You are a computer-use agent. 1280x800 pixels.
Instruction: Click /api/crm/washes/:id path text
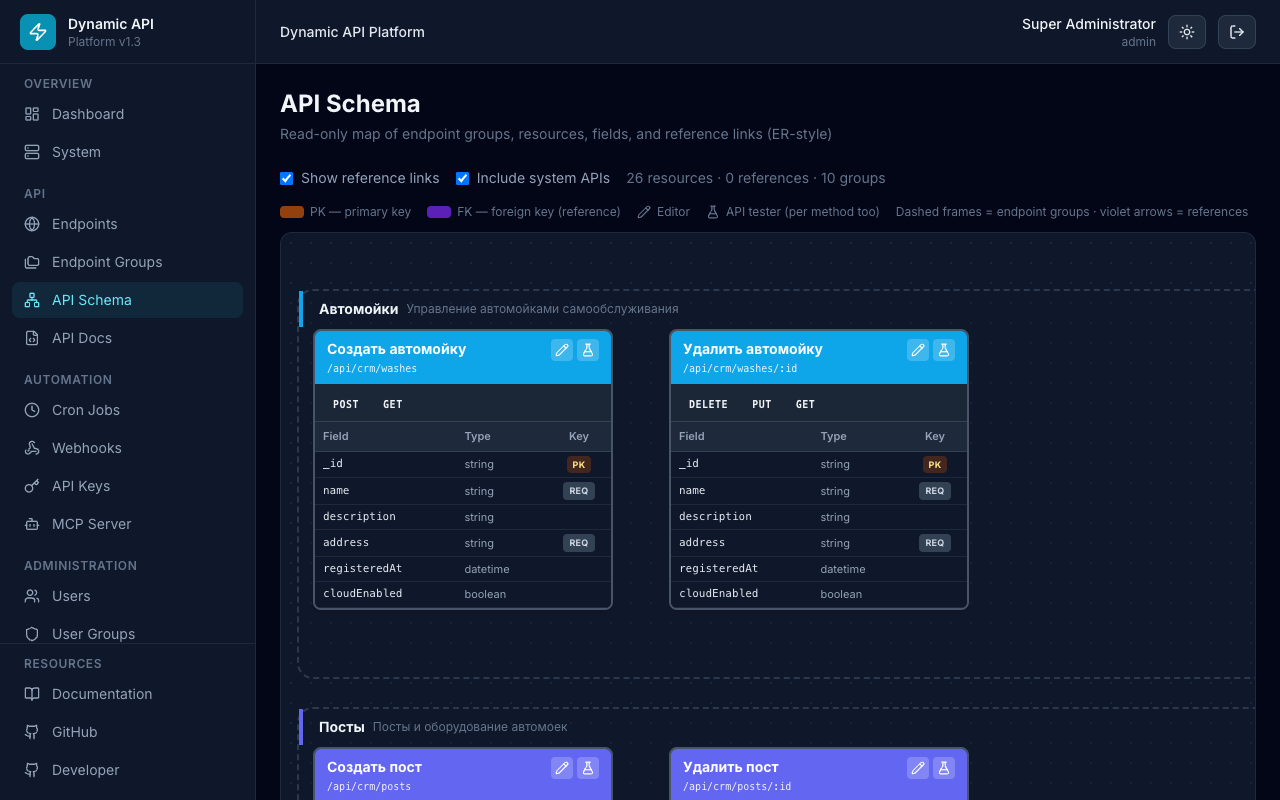pos(740,369)
